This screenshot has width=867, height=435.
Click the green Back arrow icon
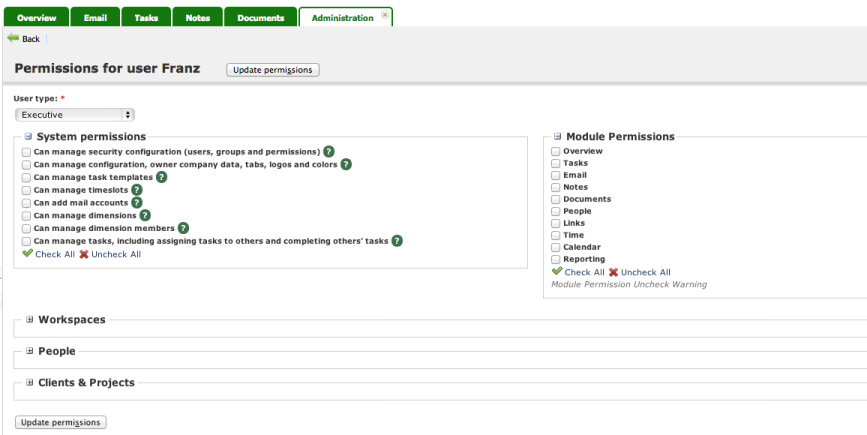(13, 38)
